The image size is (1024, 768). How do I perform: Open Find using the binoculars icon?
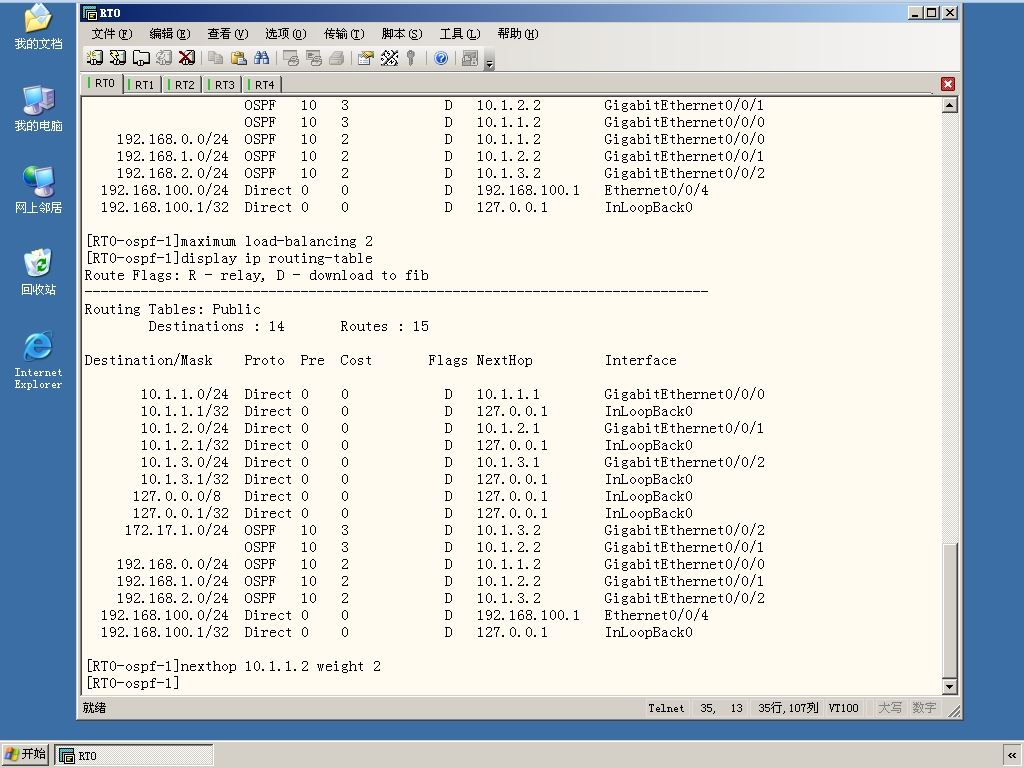pos(261,58)
